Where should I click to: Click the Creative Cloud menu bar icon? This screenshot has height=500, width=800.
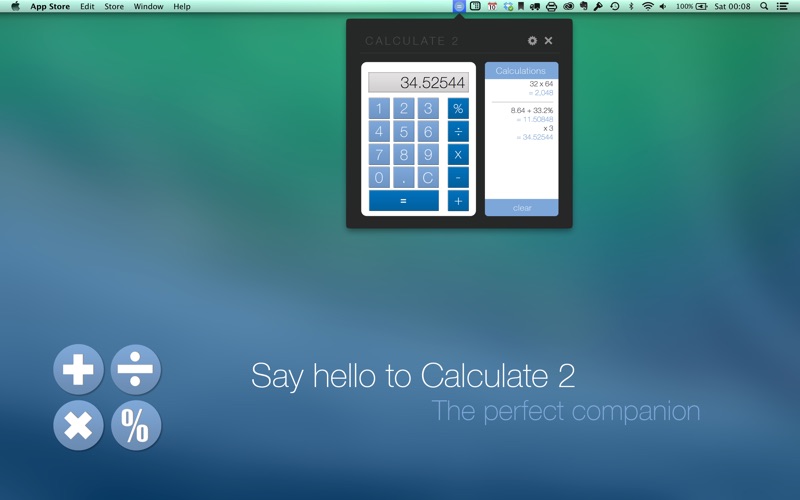tap(568, 6)
